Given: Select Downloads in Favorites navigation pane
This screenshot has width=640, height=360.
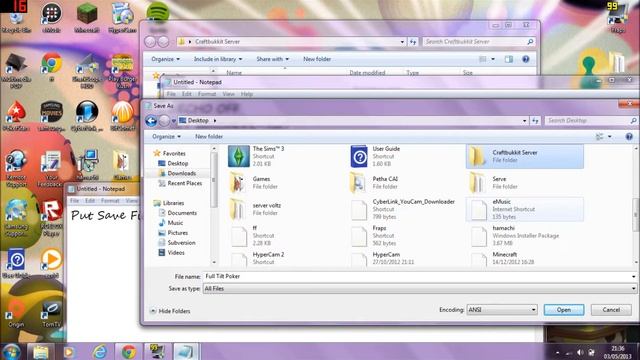Looking at the screenshot, I should tap(177, 173).
